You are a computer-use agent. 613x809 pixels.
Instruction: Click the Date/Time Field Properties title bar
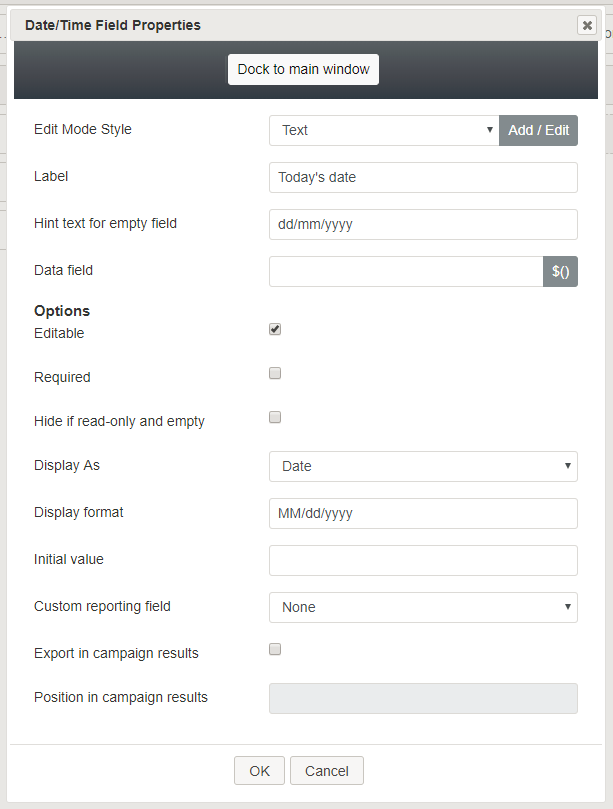[x=299, y=25]
